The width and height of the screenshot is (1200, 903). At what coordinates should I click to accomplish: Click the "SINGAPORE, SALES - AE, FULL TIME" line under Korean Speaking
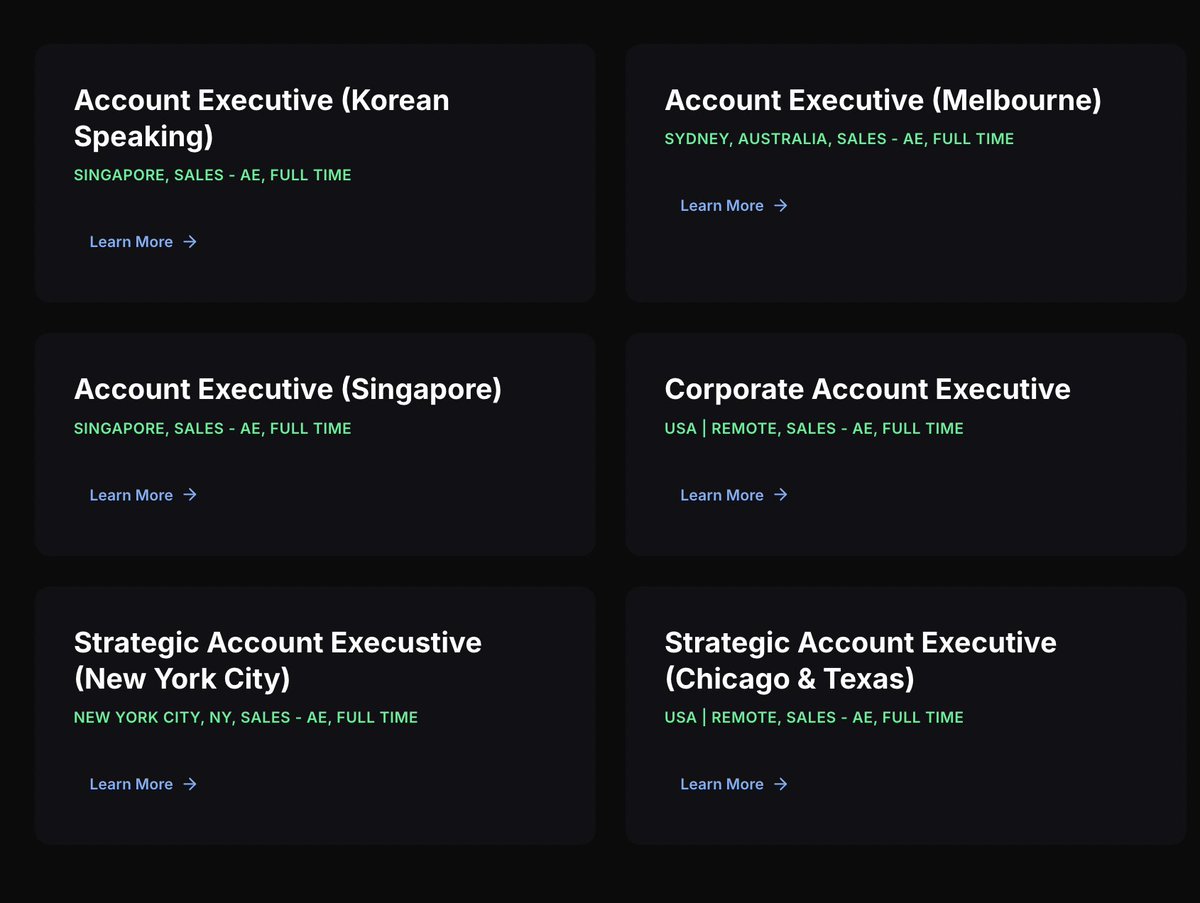coord(213,175)
